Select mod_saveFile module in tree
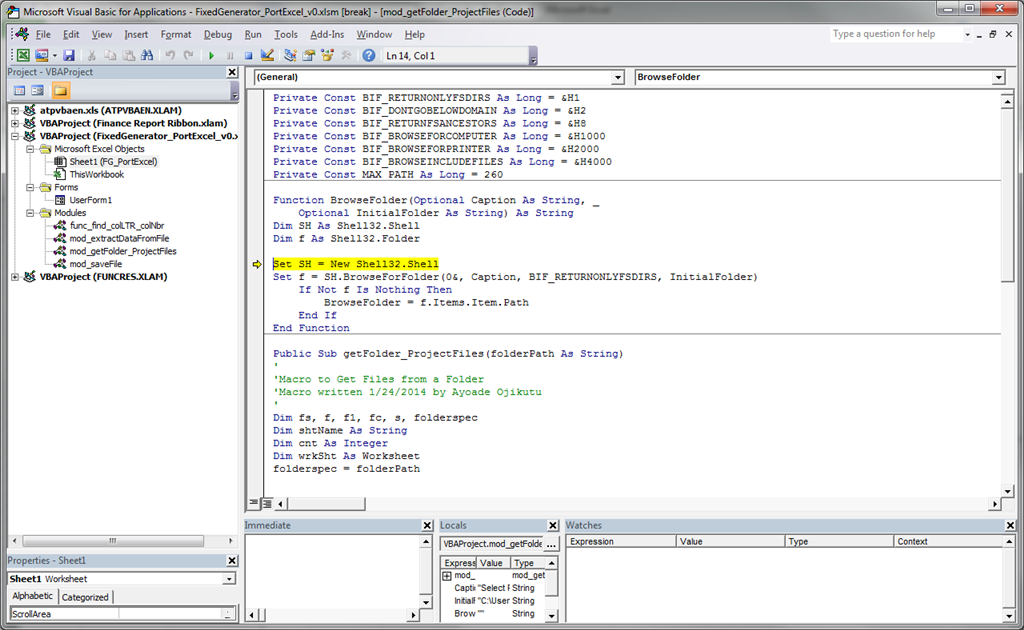Image resolution: width=1024 pixels, height=630 pixels. (96, 264)
